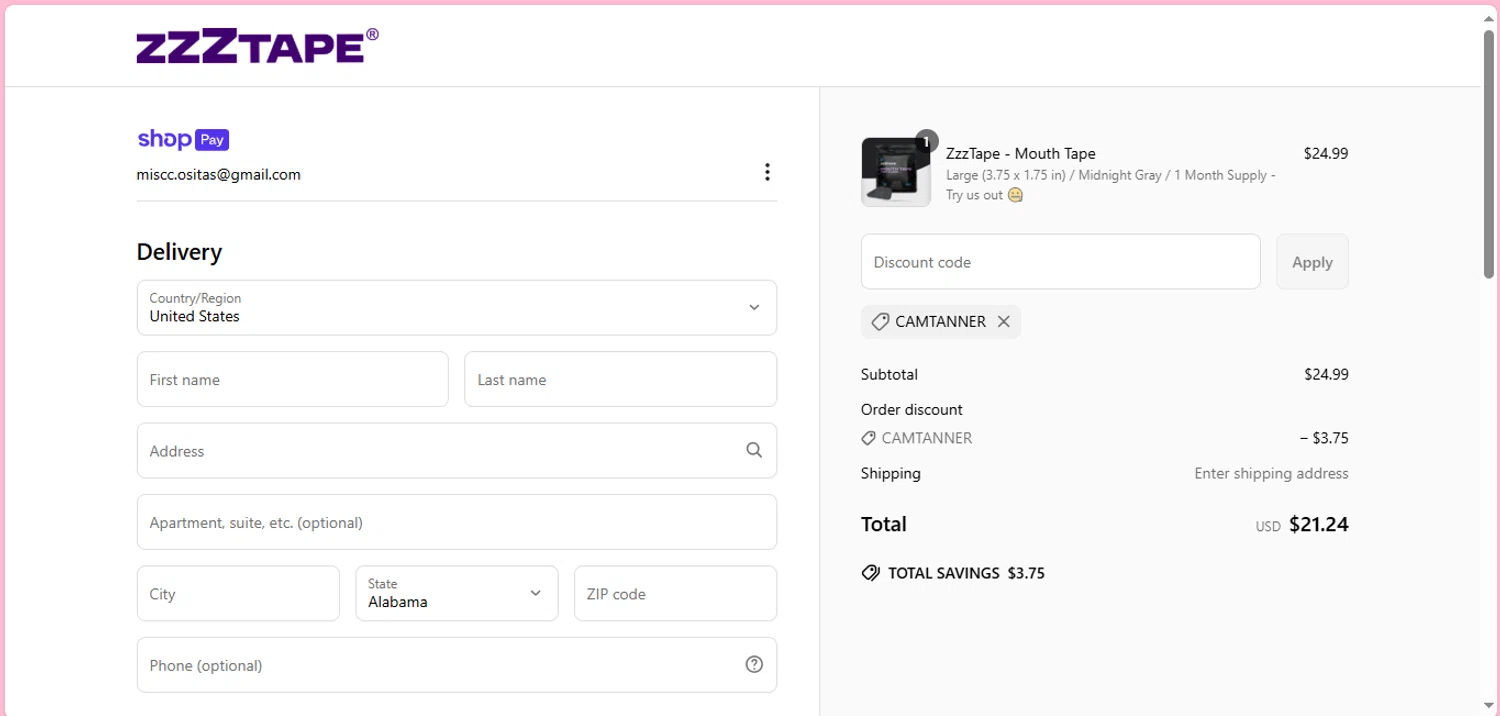Click the quantity badge on product thumbnail
Viewport: 1500px width, 716px height.
tap(926, 142)
